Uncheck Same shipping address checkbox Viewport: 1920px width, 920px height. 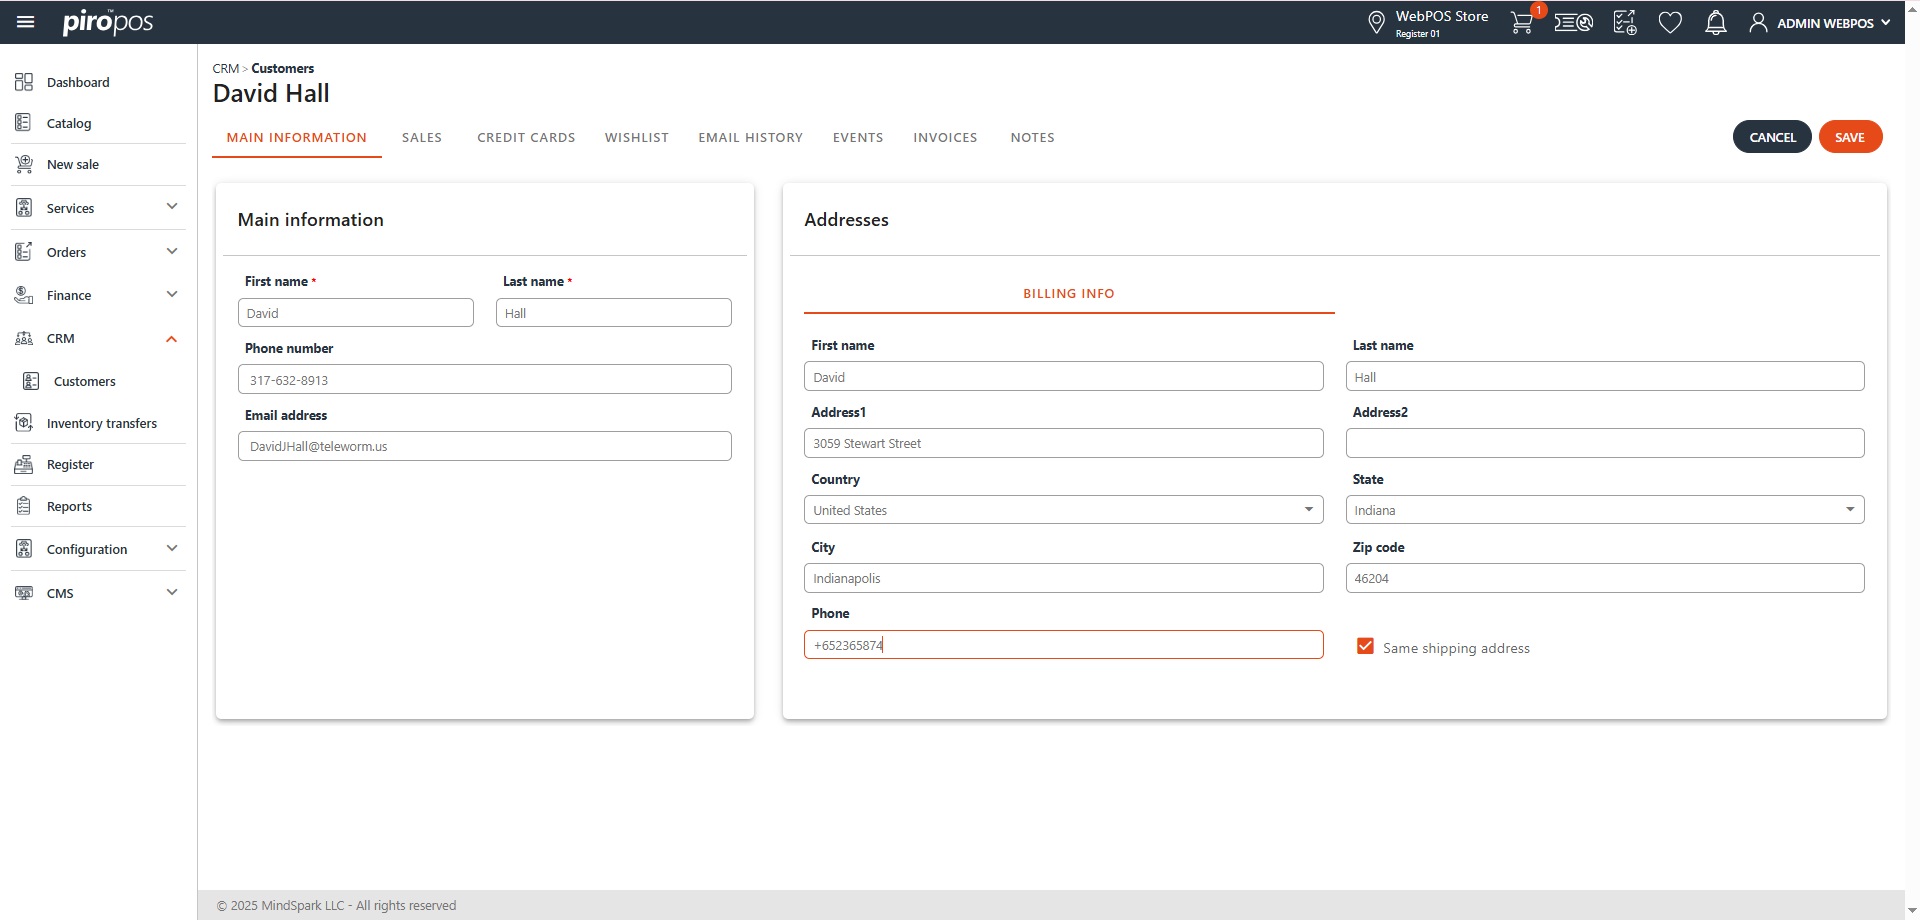point(1365,646)
